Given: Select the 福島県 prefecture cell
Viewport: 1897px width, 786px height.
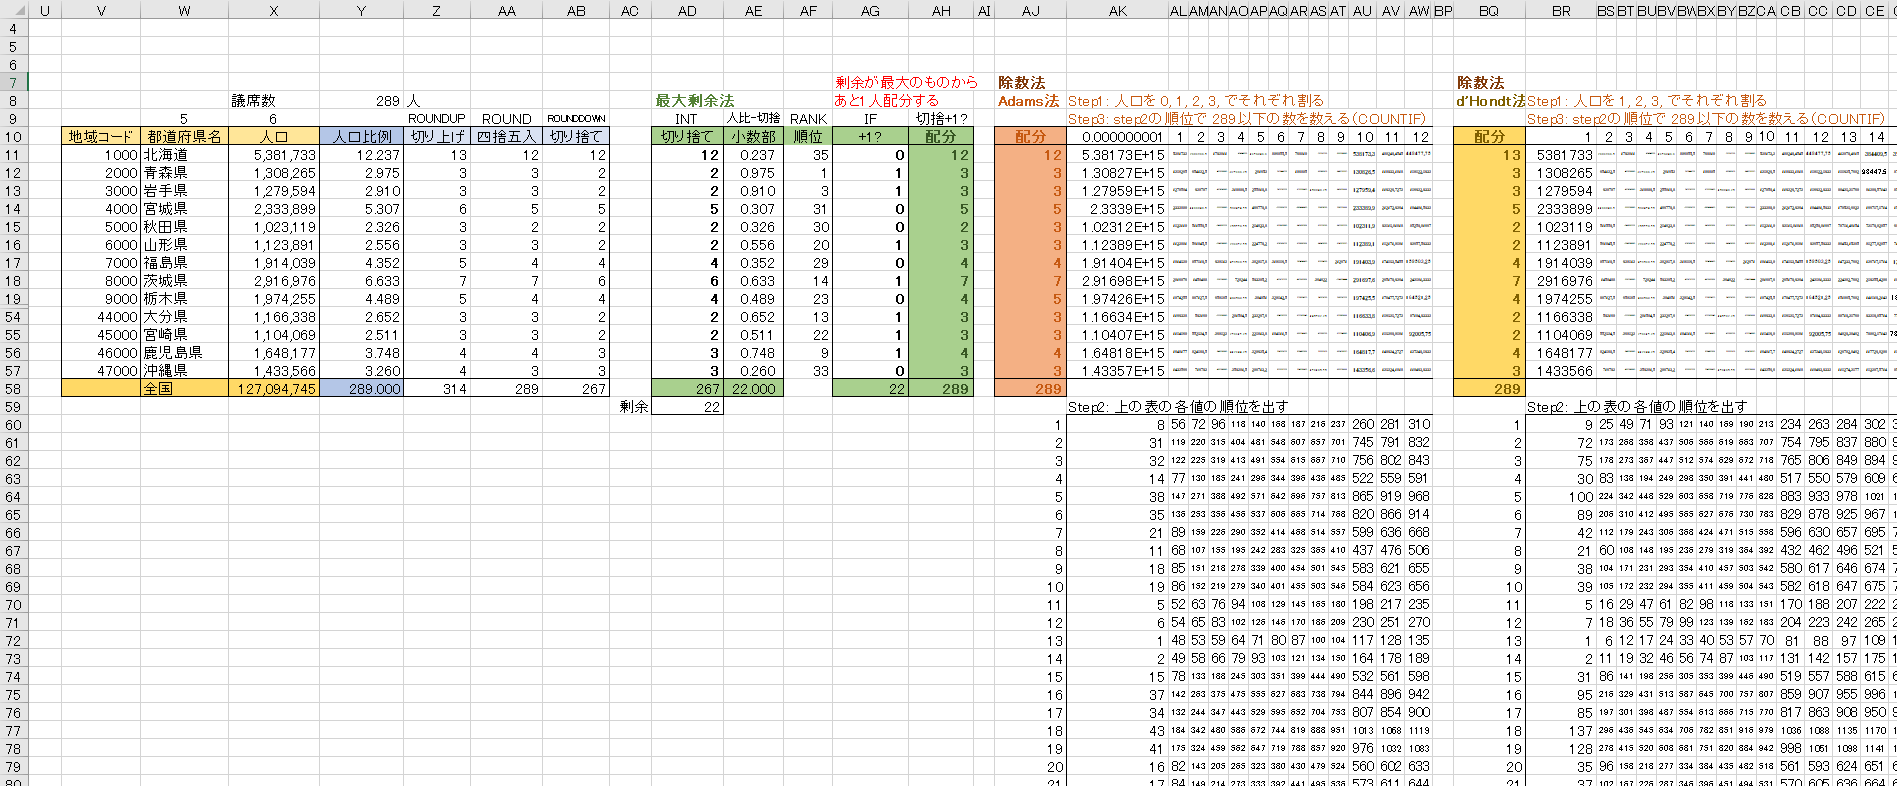Looking at the screenshot, I should coord(184,263).
